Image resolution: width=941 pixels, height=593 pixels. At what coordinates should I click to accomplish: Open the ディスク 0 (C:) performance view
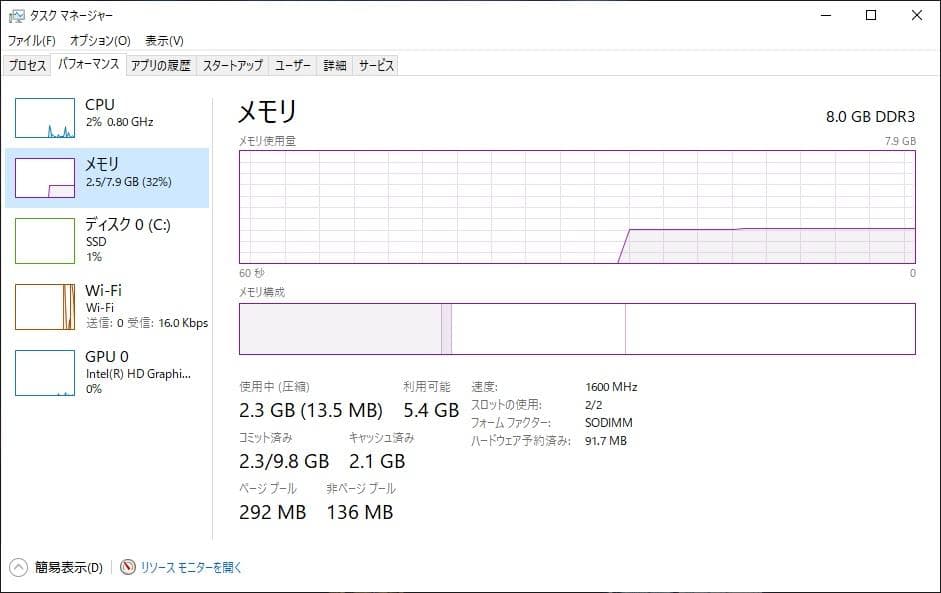click(110, 240)
